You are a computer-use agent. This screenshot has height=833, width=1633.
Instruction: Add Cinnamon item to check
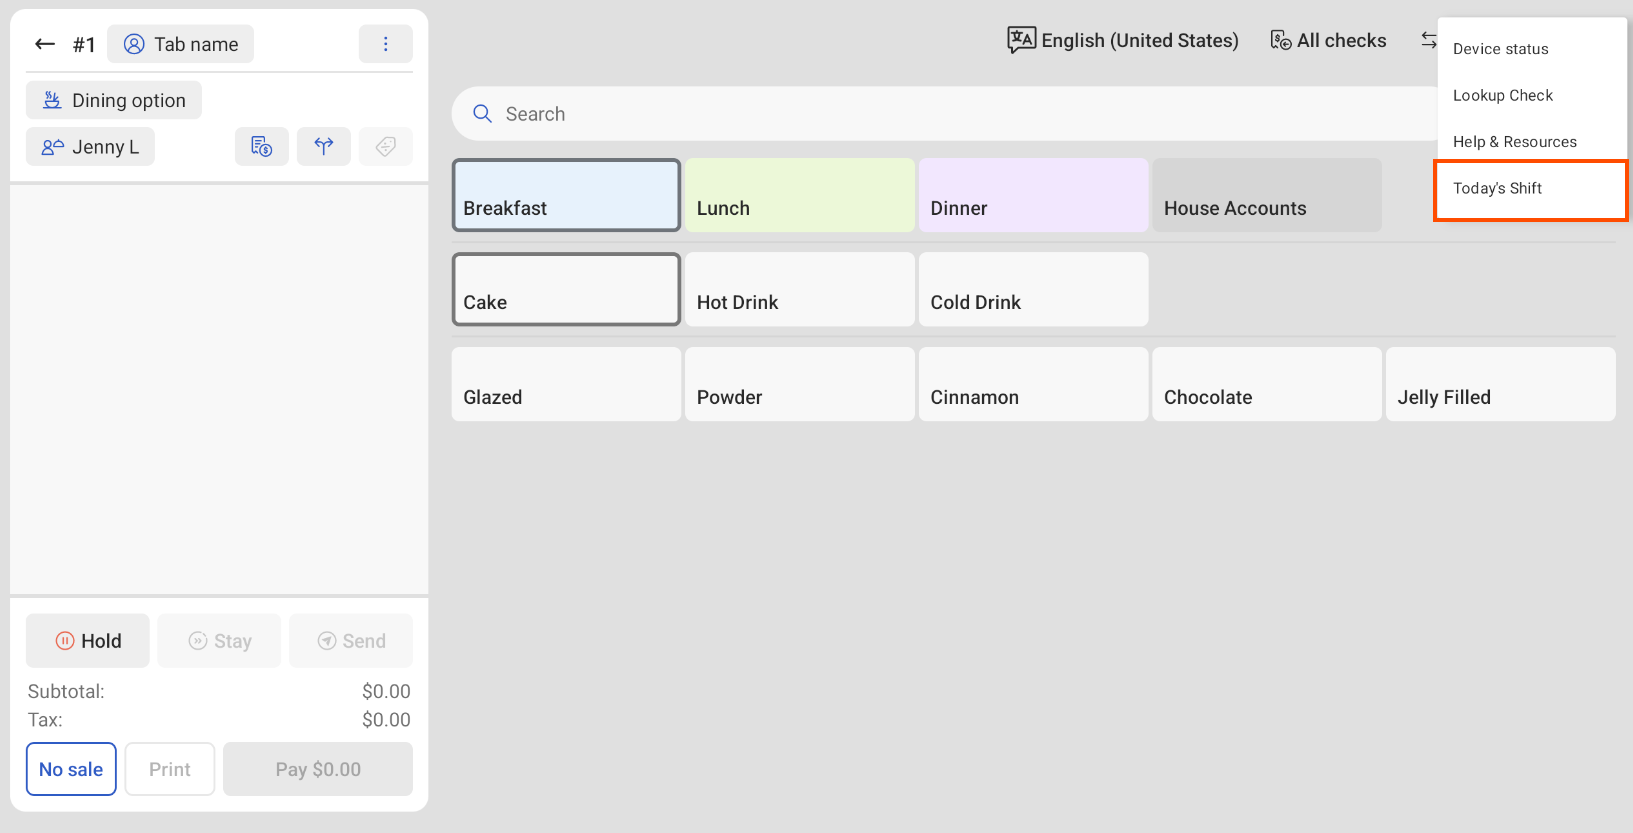click(1033, 384)
